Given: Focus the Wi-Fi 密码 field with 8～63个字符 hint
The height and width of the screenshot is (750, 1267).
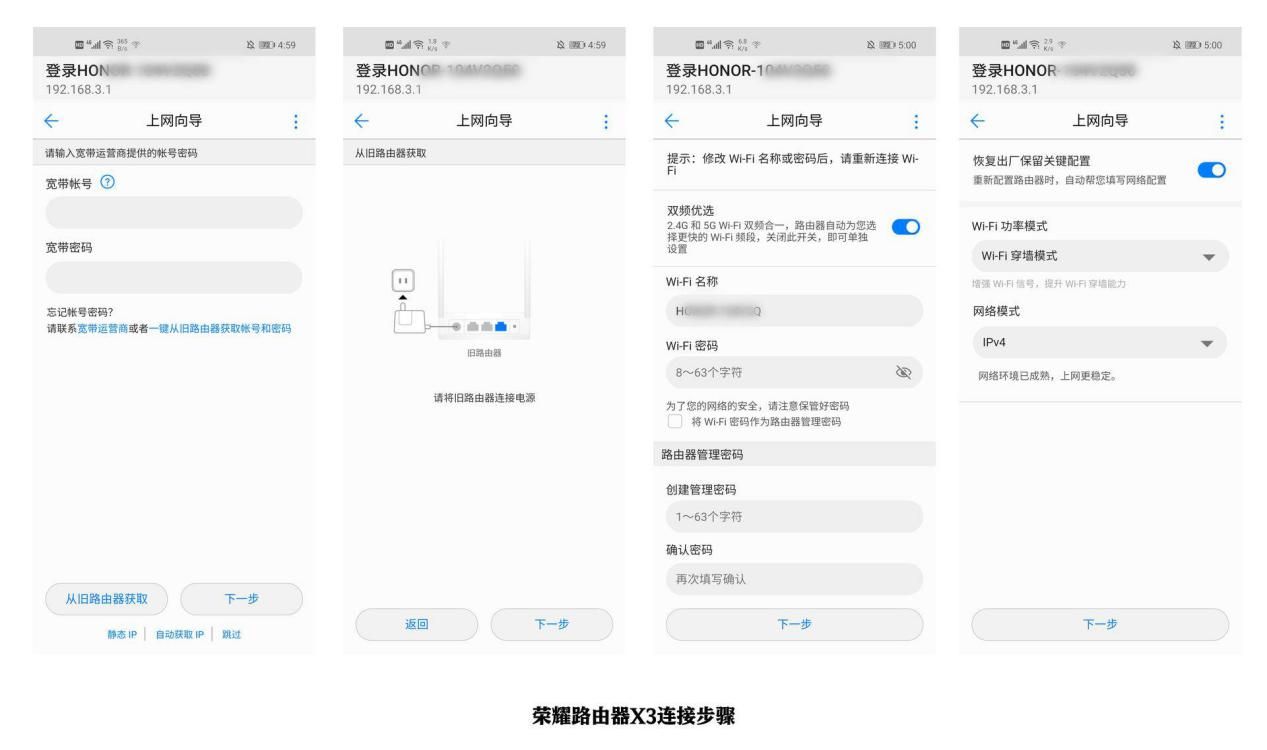Looking at the screenshot, I should click(794, 373).
